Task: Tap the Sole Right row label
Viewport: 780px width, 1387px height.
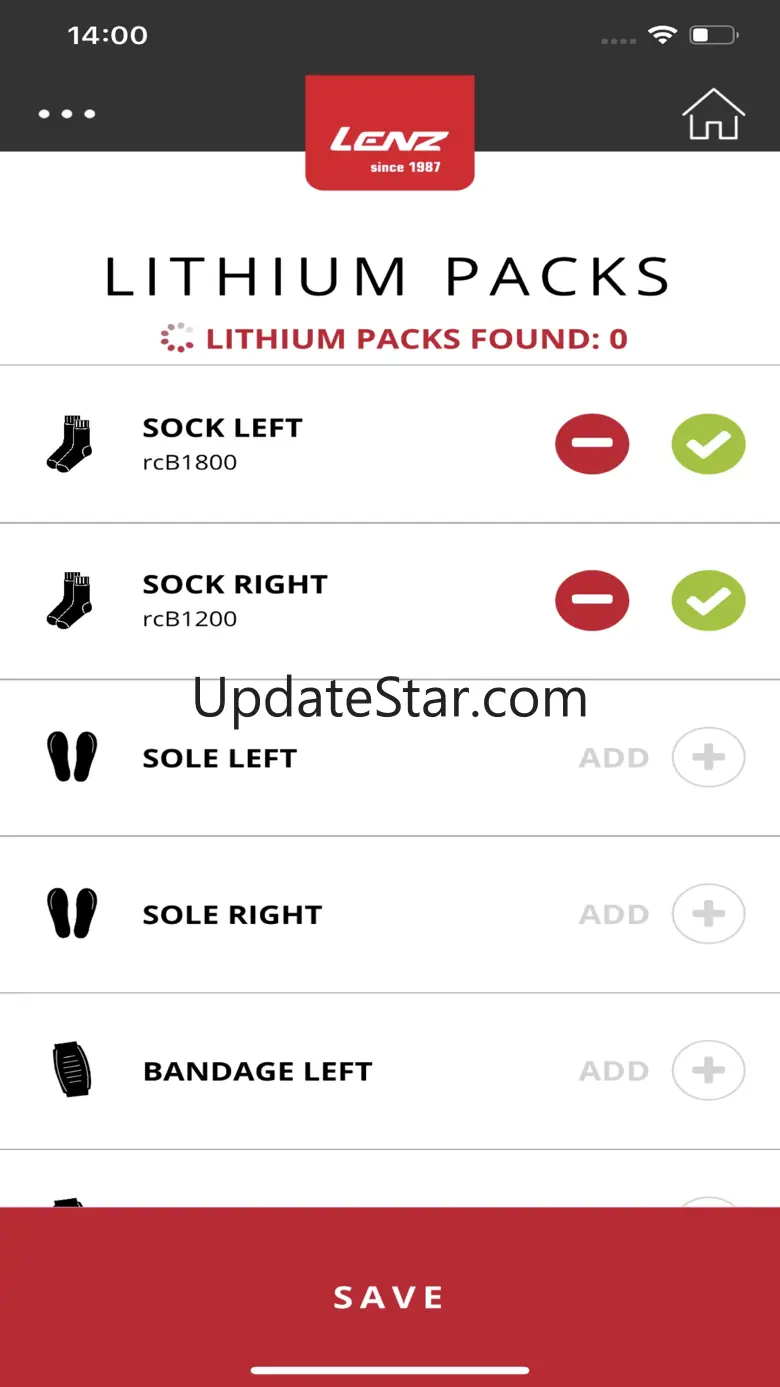Action: [232, 915]
